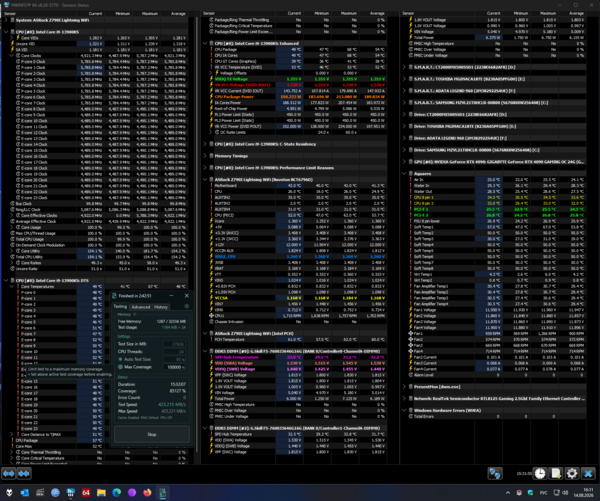600x501 pixels.
Task: Click the Stop button in memory test
Action: (152, 434)
